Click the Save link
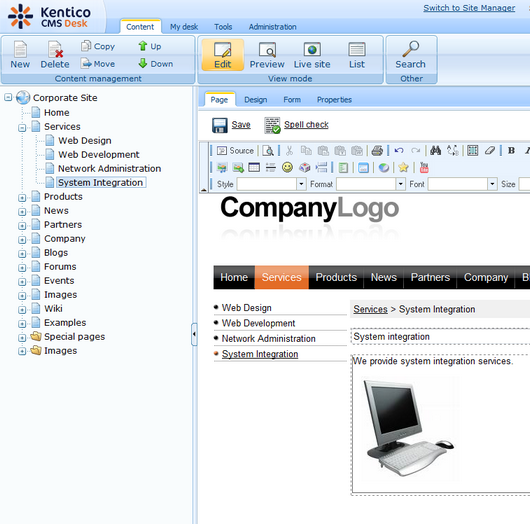530x524 pixels. click(x=241, y=125)
